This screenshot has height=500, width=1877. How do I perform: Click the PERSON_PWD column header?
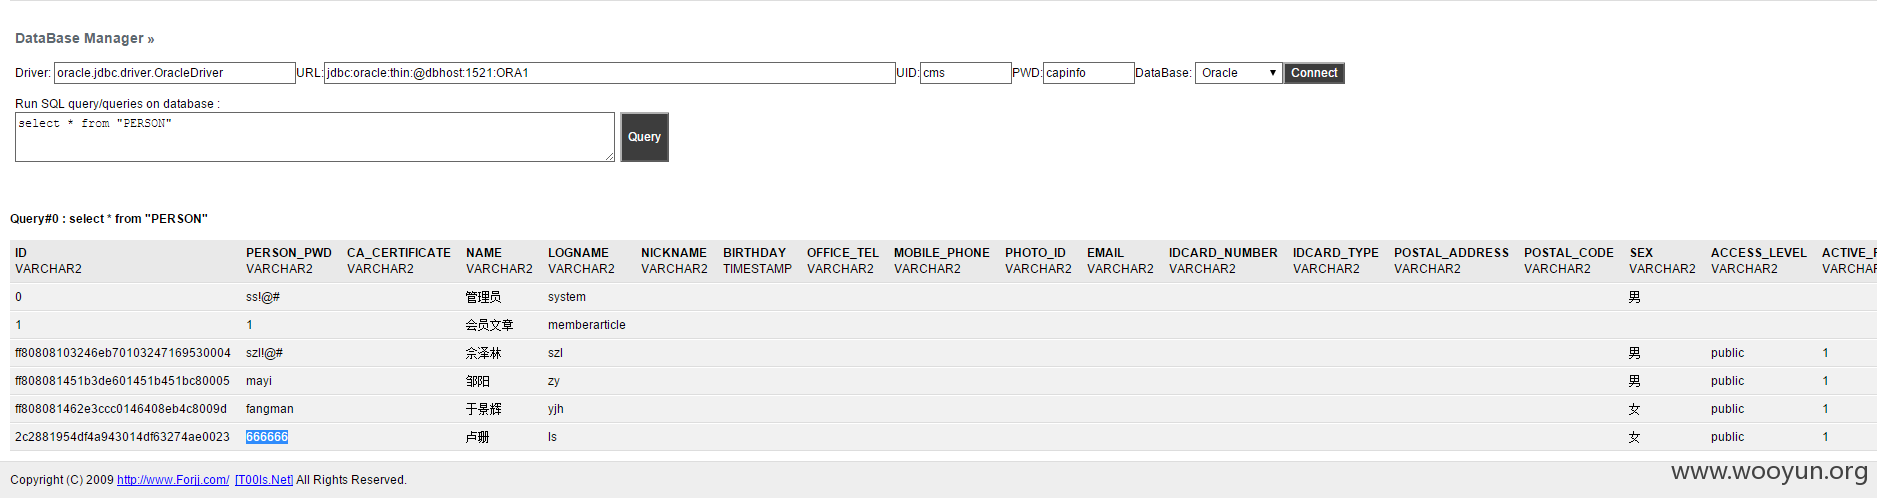tap(289, 253)
